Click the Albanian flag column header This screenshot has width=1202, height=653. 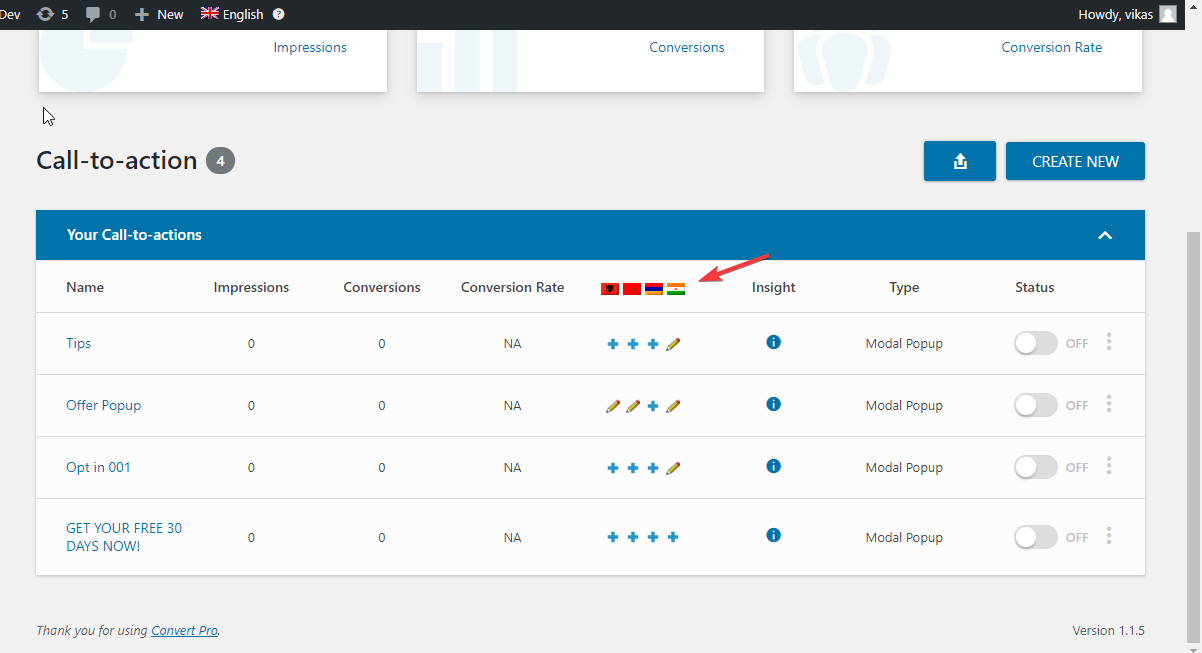pos(610,289)
